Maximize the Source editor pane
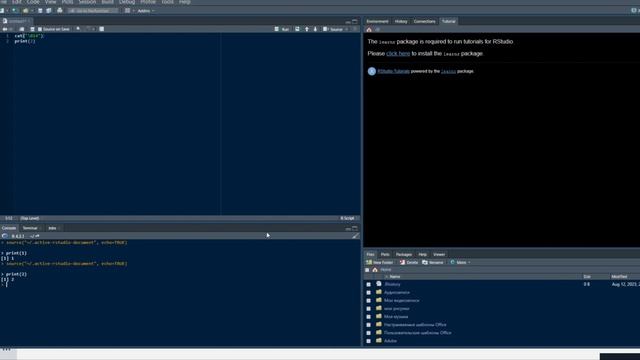 click(x=355, y=21)
